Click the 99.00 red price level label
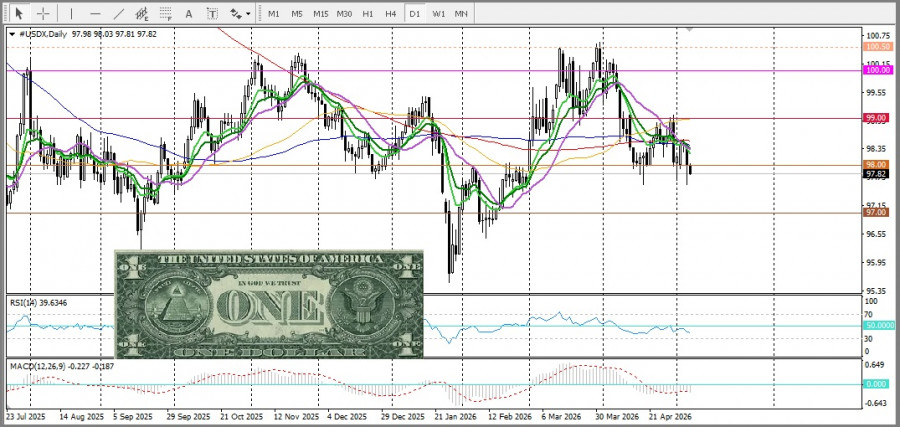This screenshot has height=427, width=900. (x=877, y=117)
